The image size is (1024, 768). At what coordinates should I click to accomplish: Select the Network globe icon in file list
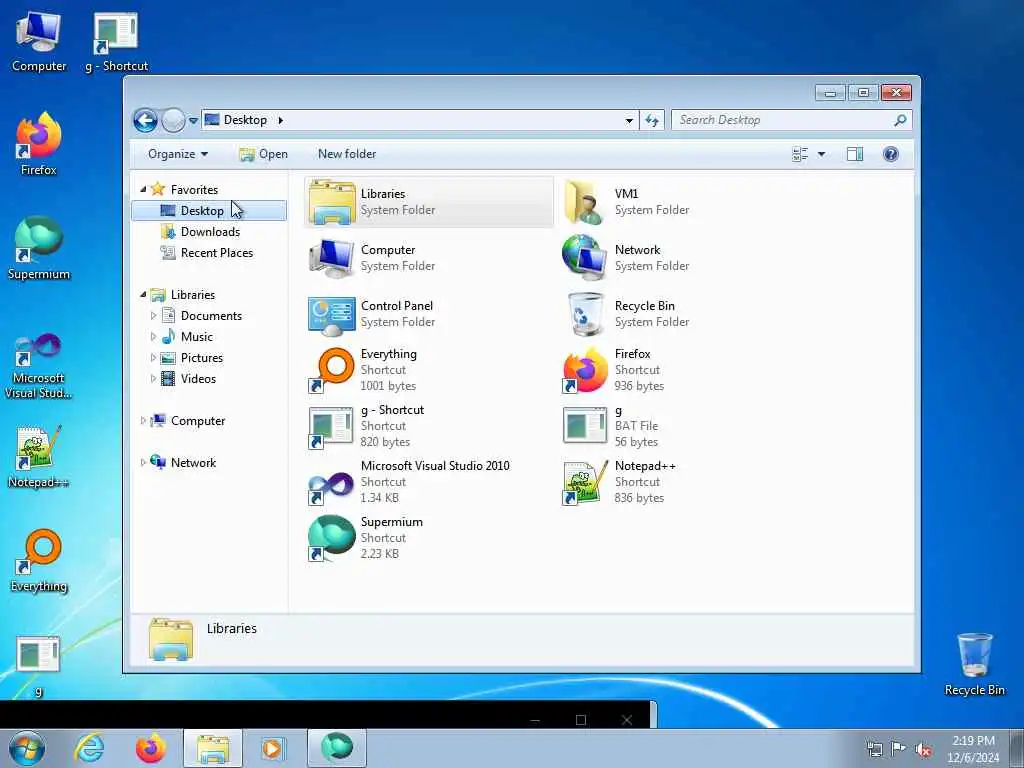[584, 258]
